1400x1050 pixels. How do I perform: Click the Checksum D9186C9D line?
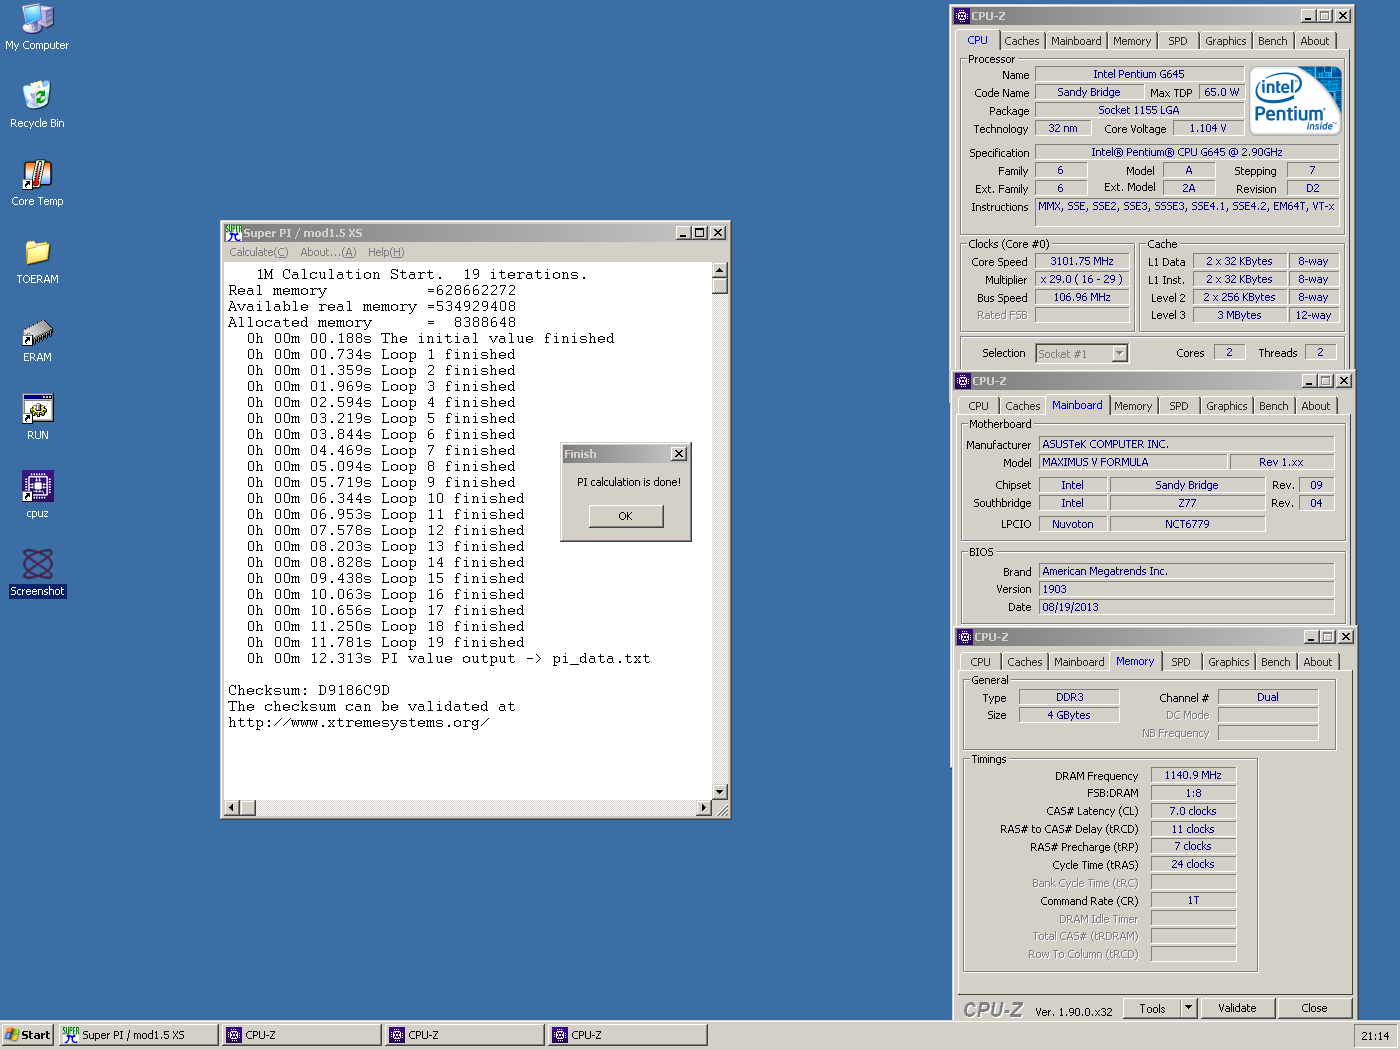pos(309,691)
